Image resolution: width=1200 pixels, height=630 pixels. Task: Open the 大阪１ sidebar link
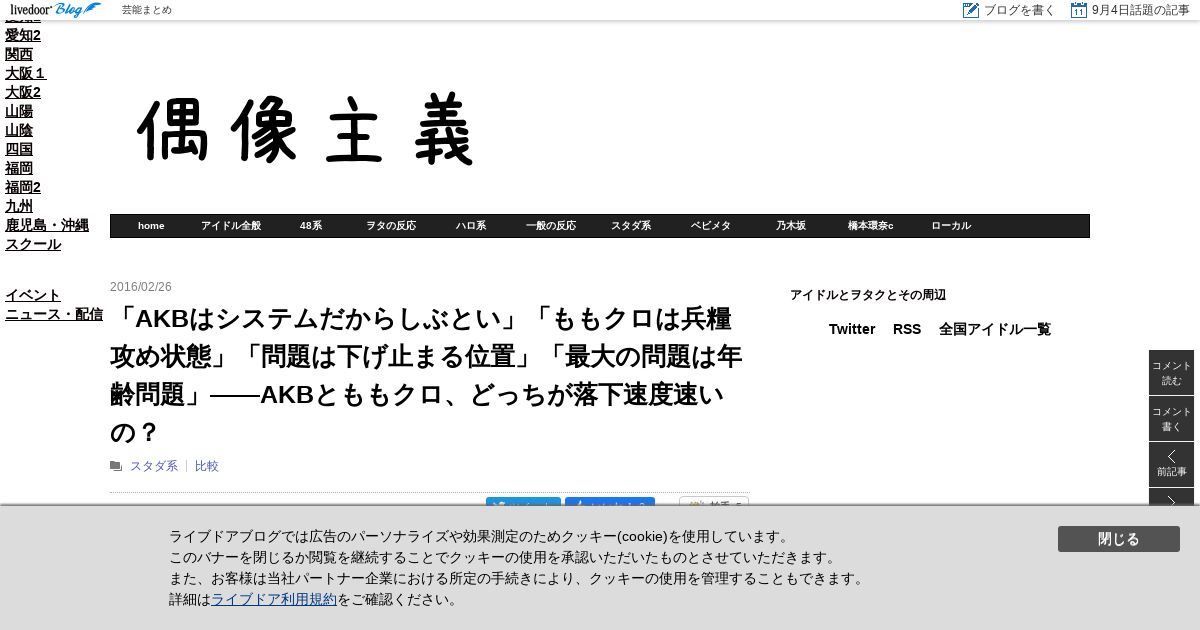[x=26, y=73]
